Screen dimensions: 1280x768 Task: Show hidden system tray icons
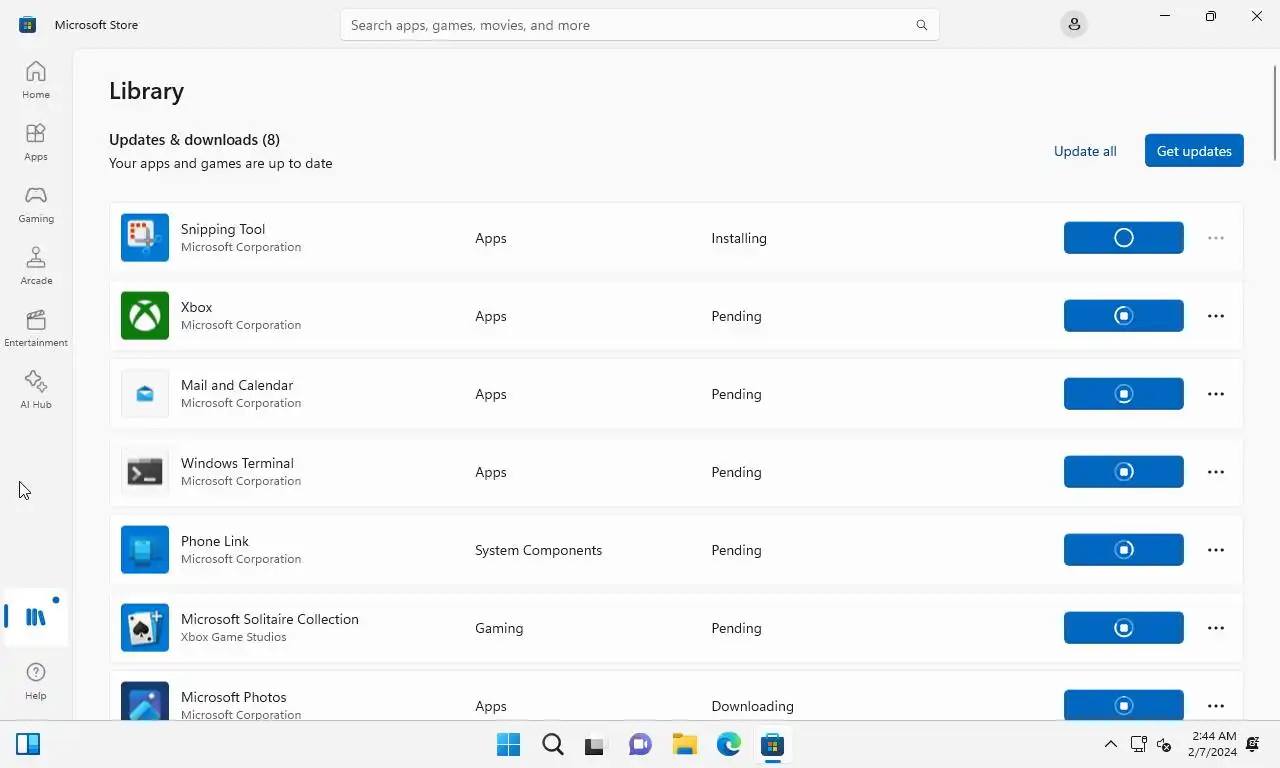pyautogui.click(x=1110, y=744)
